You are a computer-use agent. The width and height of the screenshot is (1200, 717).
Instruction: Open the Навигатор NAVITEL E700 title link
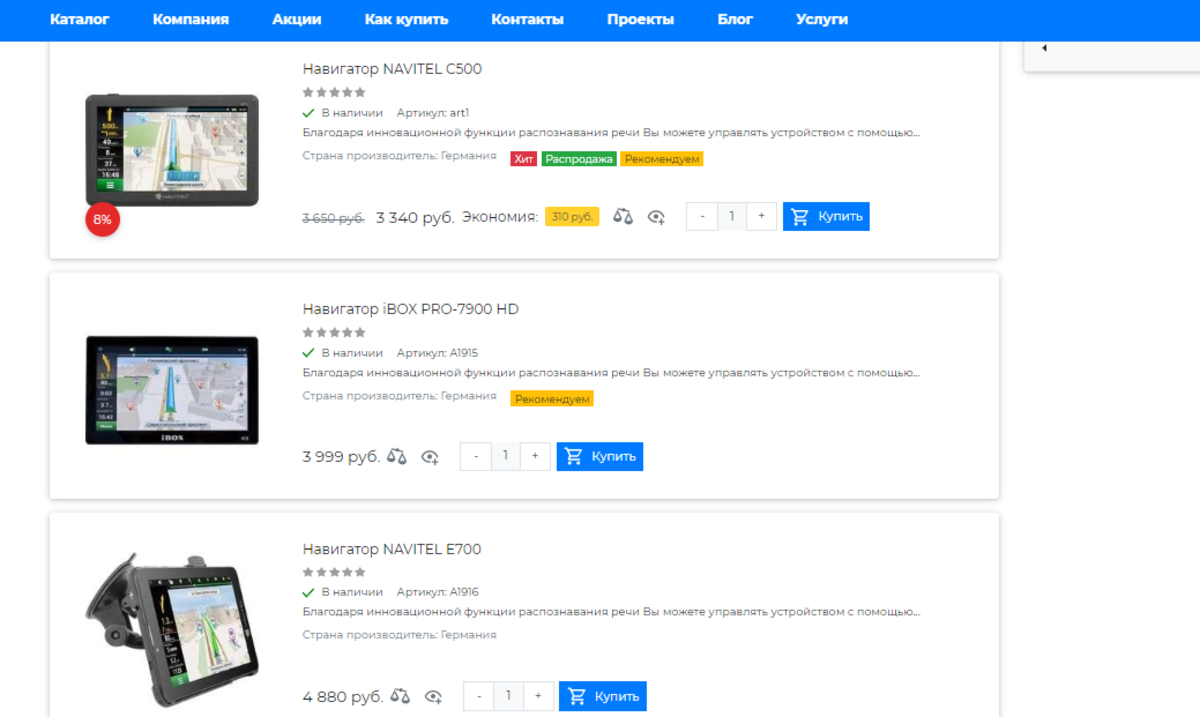click(392, 549)
